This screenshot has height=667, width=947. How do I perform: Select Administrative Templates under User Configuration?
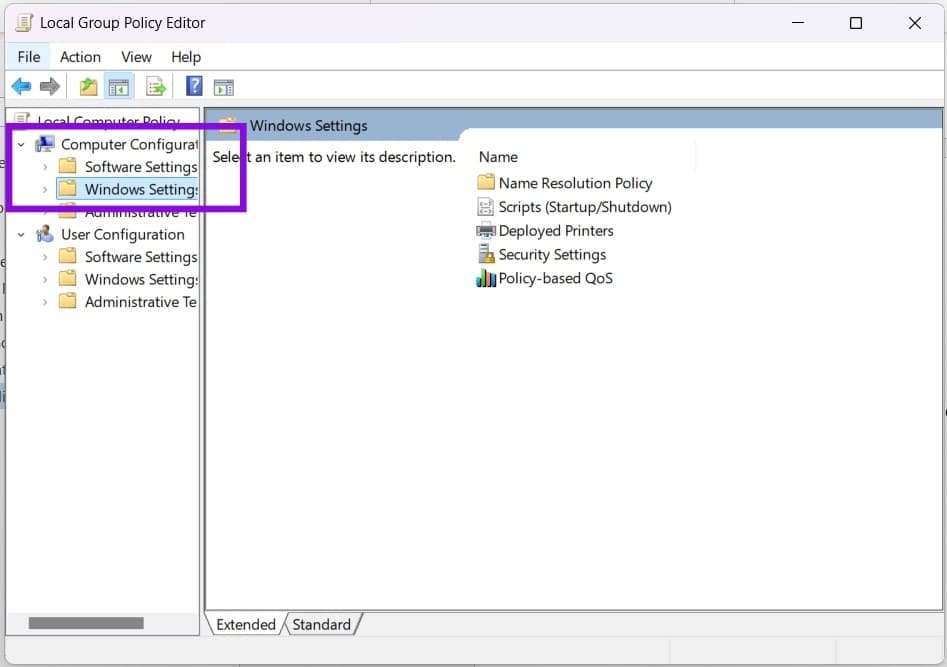141,301
